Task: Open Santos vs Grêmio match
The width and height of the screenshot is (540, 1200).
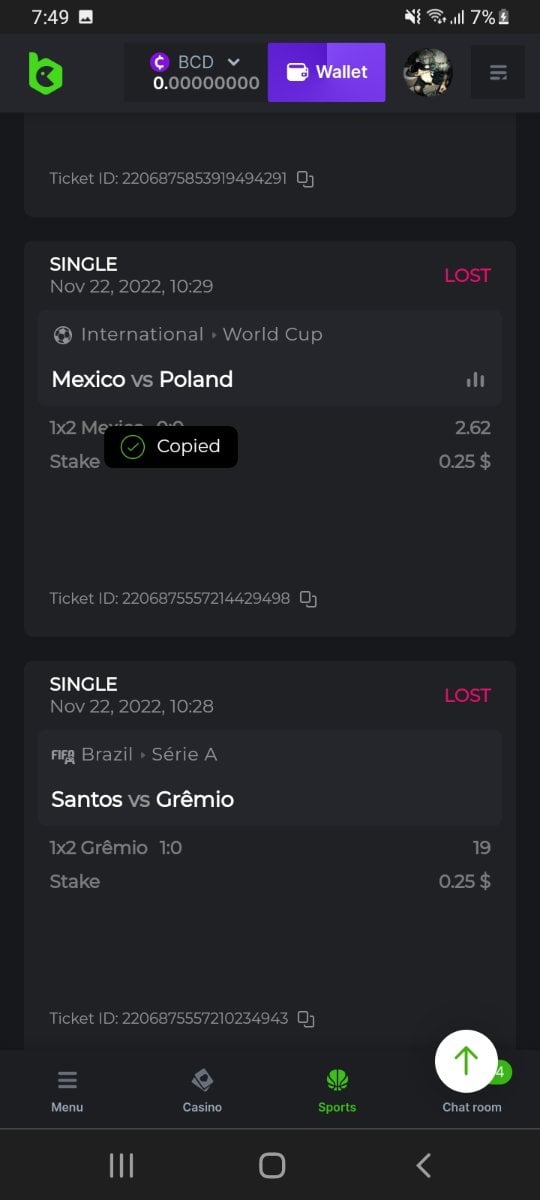Action: pos(142,799)
